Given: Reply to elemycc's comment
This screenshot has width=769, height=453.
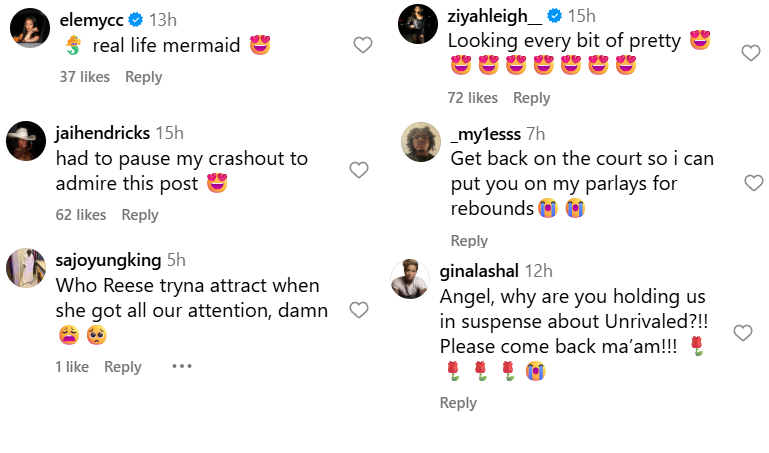Looking at the screenshot, I should click(x=143, y=77).
